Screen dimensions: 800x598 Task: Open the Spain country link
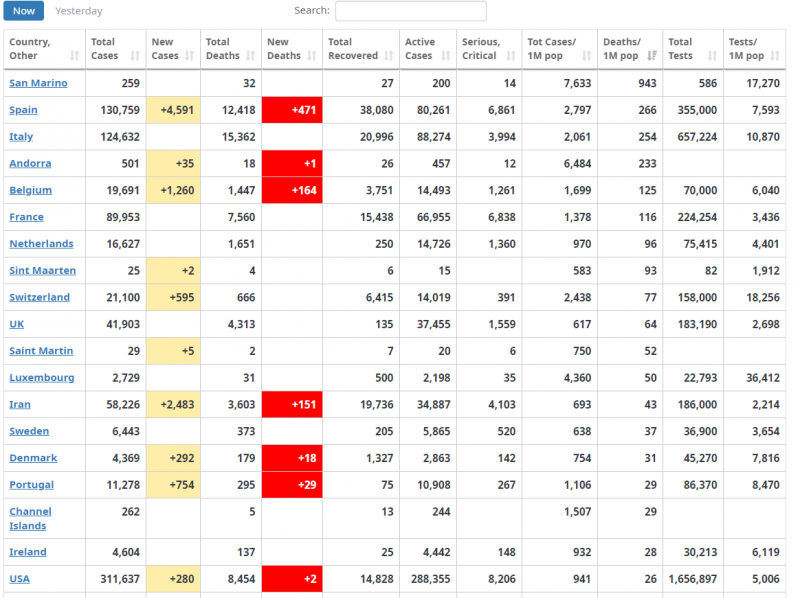24,110
